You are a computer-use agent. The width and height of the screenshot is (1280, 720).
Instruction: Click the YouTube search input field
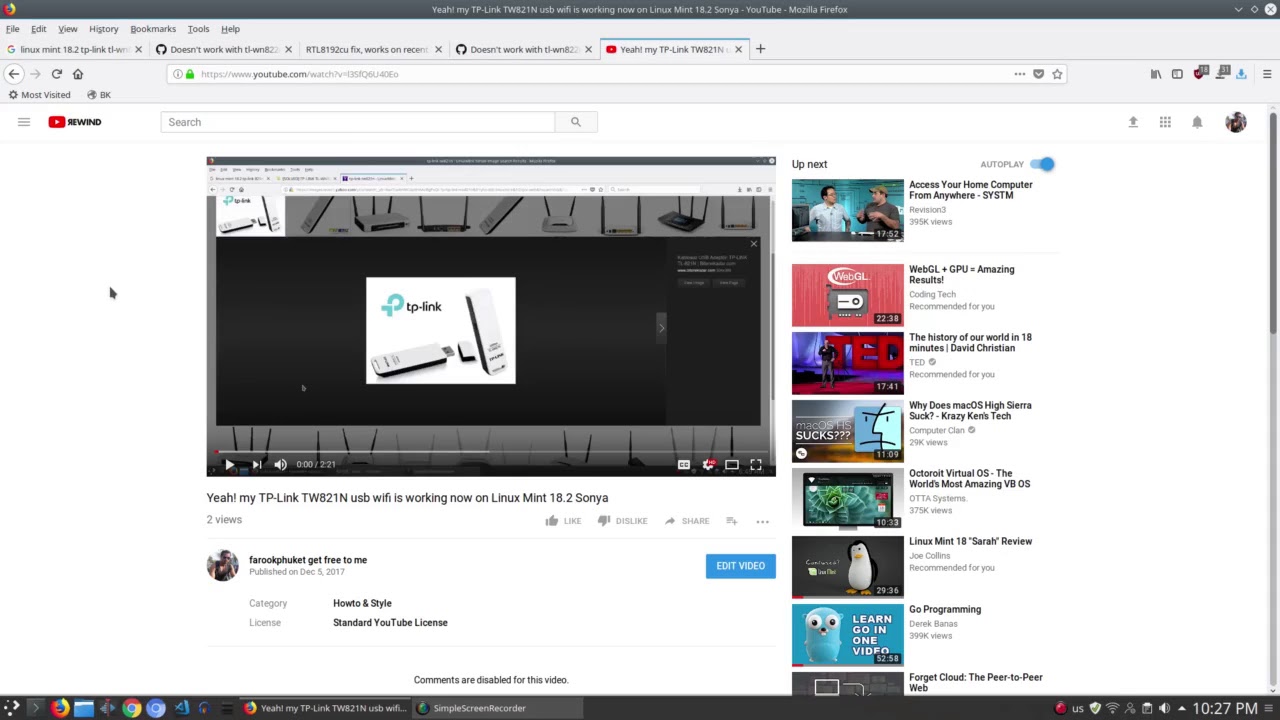[358, 122]
